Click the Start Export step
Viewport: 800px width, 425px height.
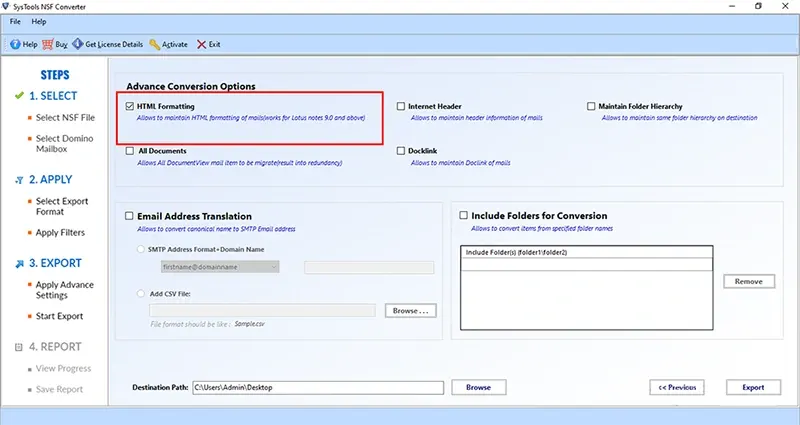pyautogui.click(x=59, y=316)
